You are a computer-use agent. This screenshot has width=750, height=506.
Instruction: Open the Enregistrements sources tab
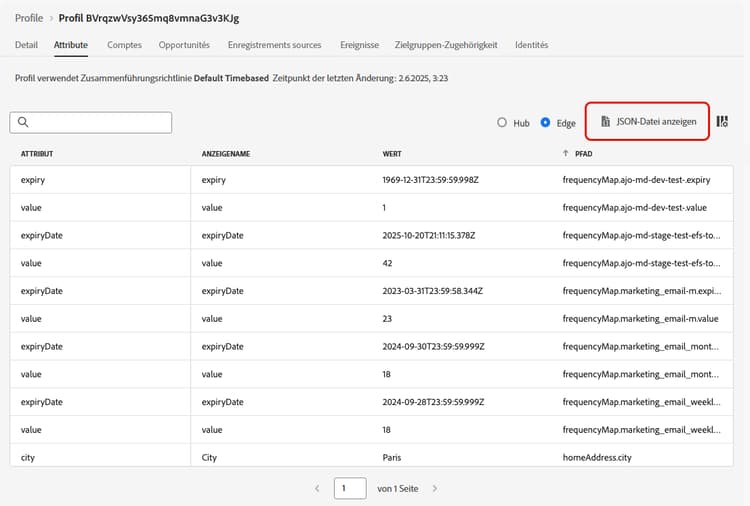(x=274, y=45)
